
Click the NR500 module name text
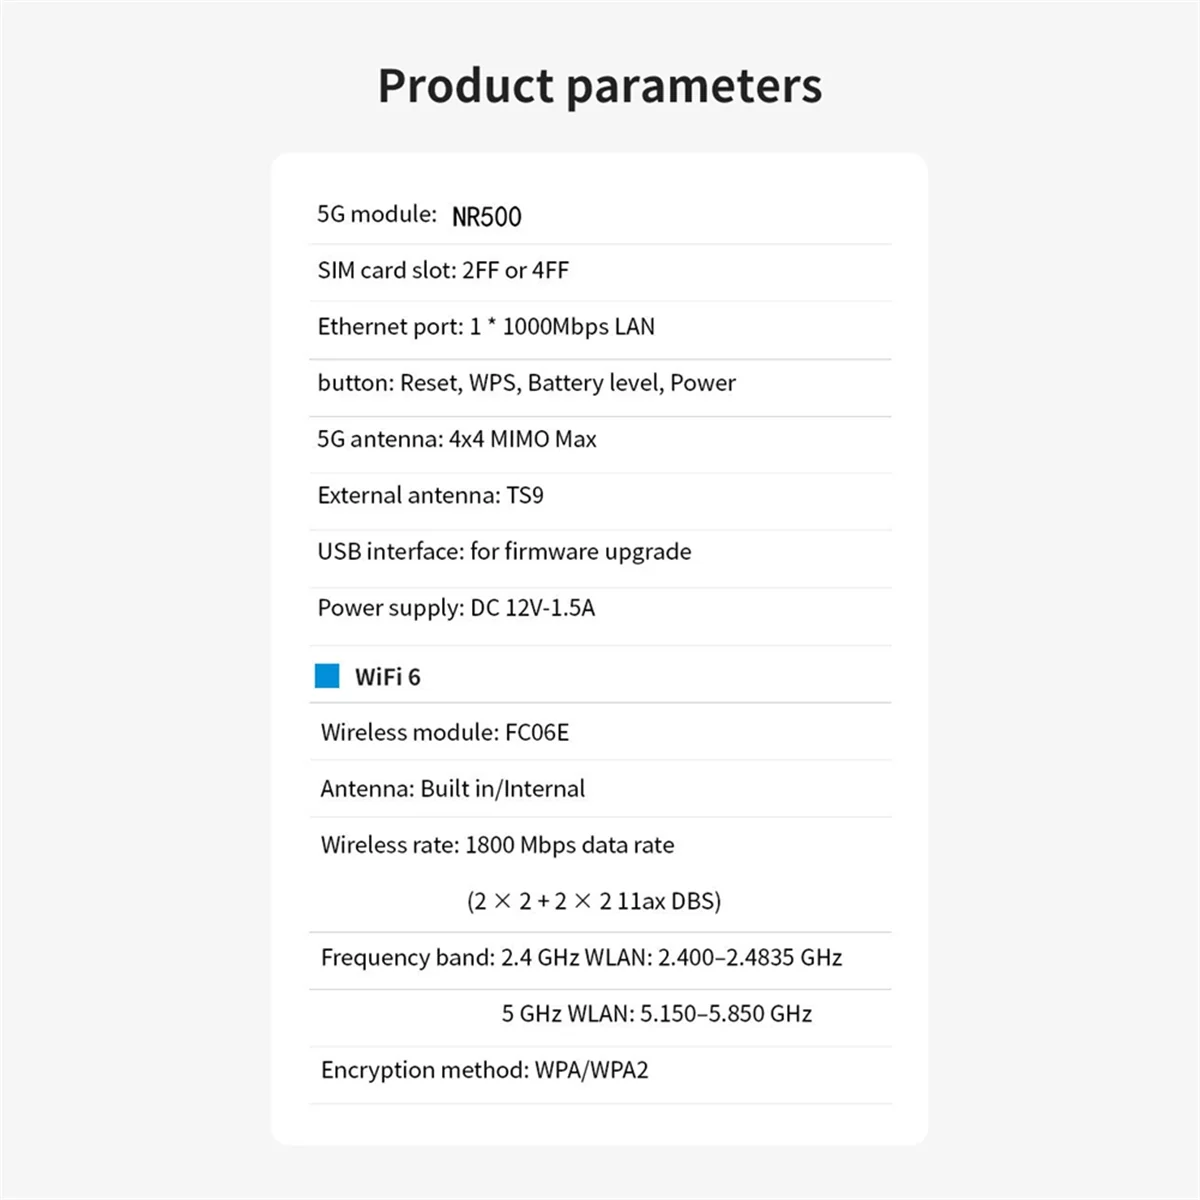(x=487, y=217)
